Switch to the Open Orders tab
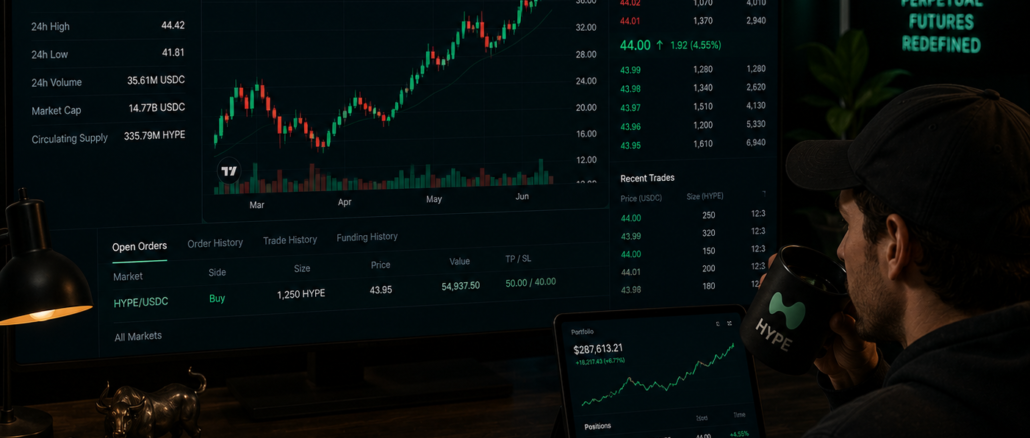 139,247
